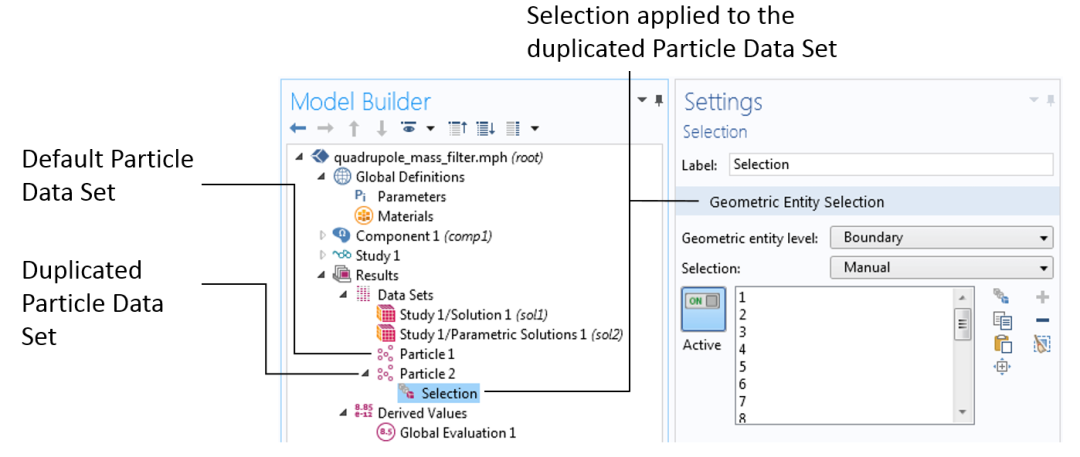1080x457 pixels.
Task: Collapse the Global Definitions node
Action: click(x=322, y=177)
